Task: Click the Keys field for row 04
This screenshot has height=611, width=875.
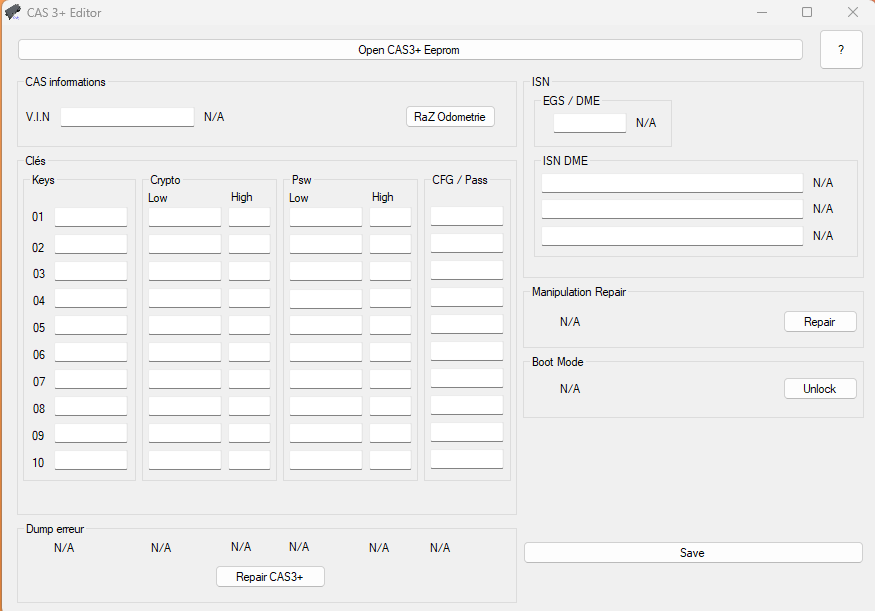Action: coord(91,298)
